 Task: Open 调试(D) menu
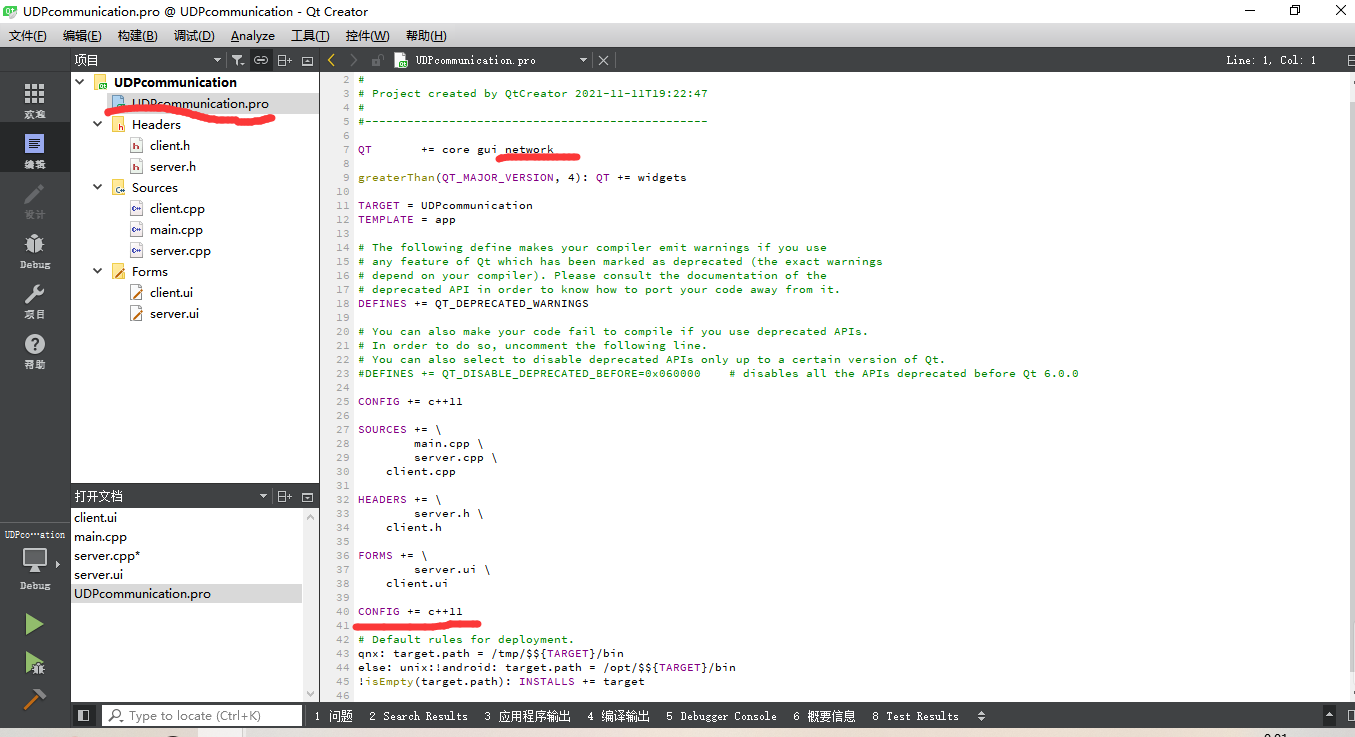[194, 36]
